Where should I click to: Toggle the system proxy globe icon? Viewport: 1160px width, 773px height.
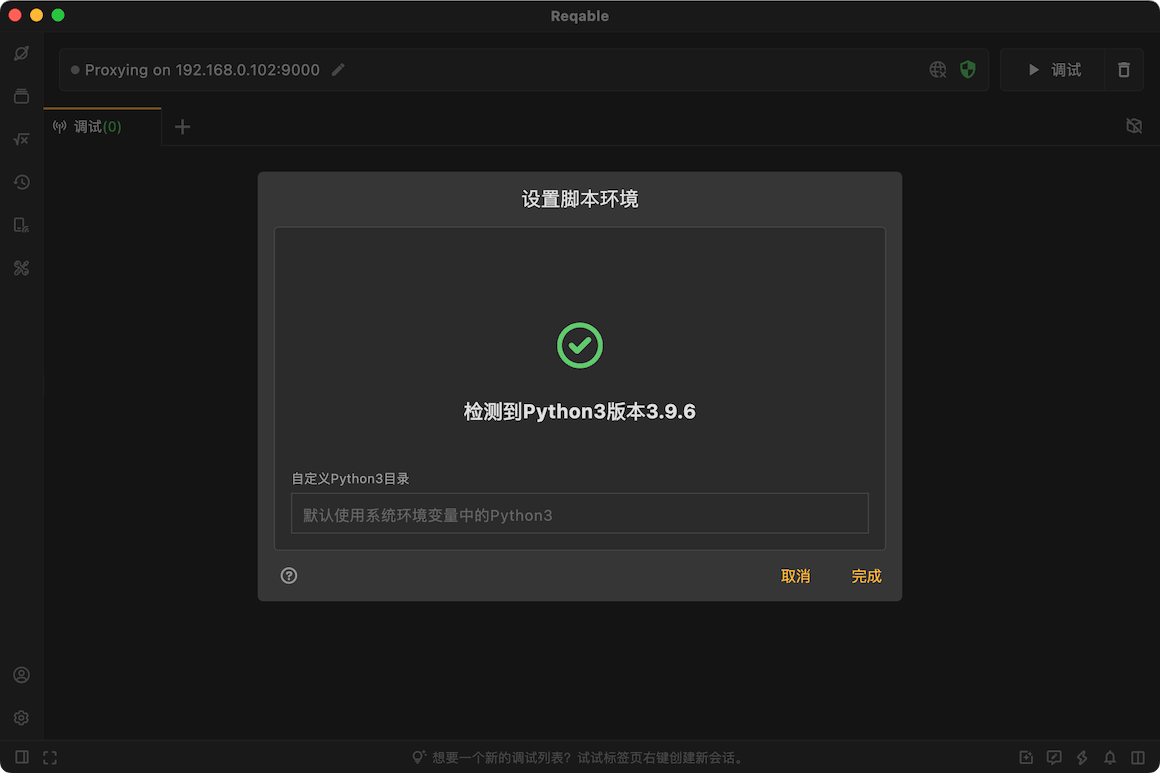click(x=937, y=70)
